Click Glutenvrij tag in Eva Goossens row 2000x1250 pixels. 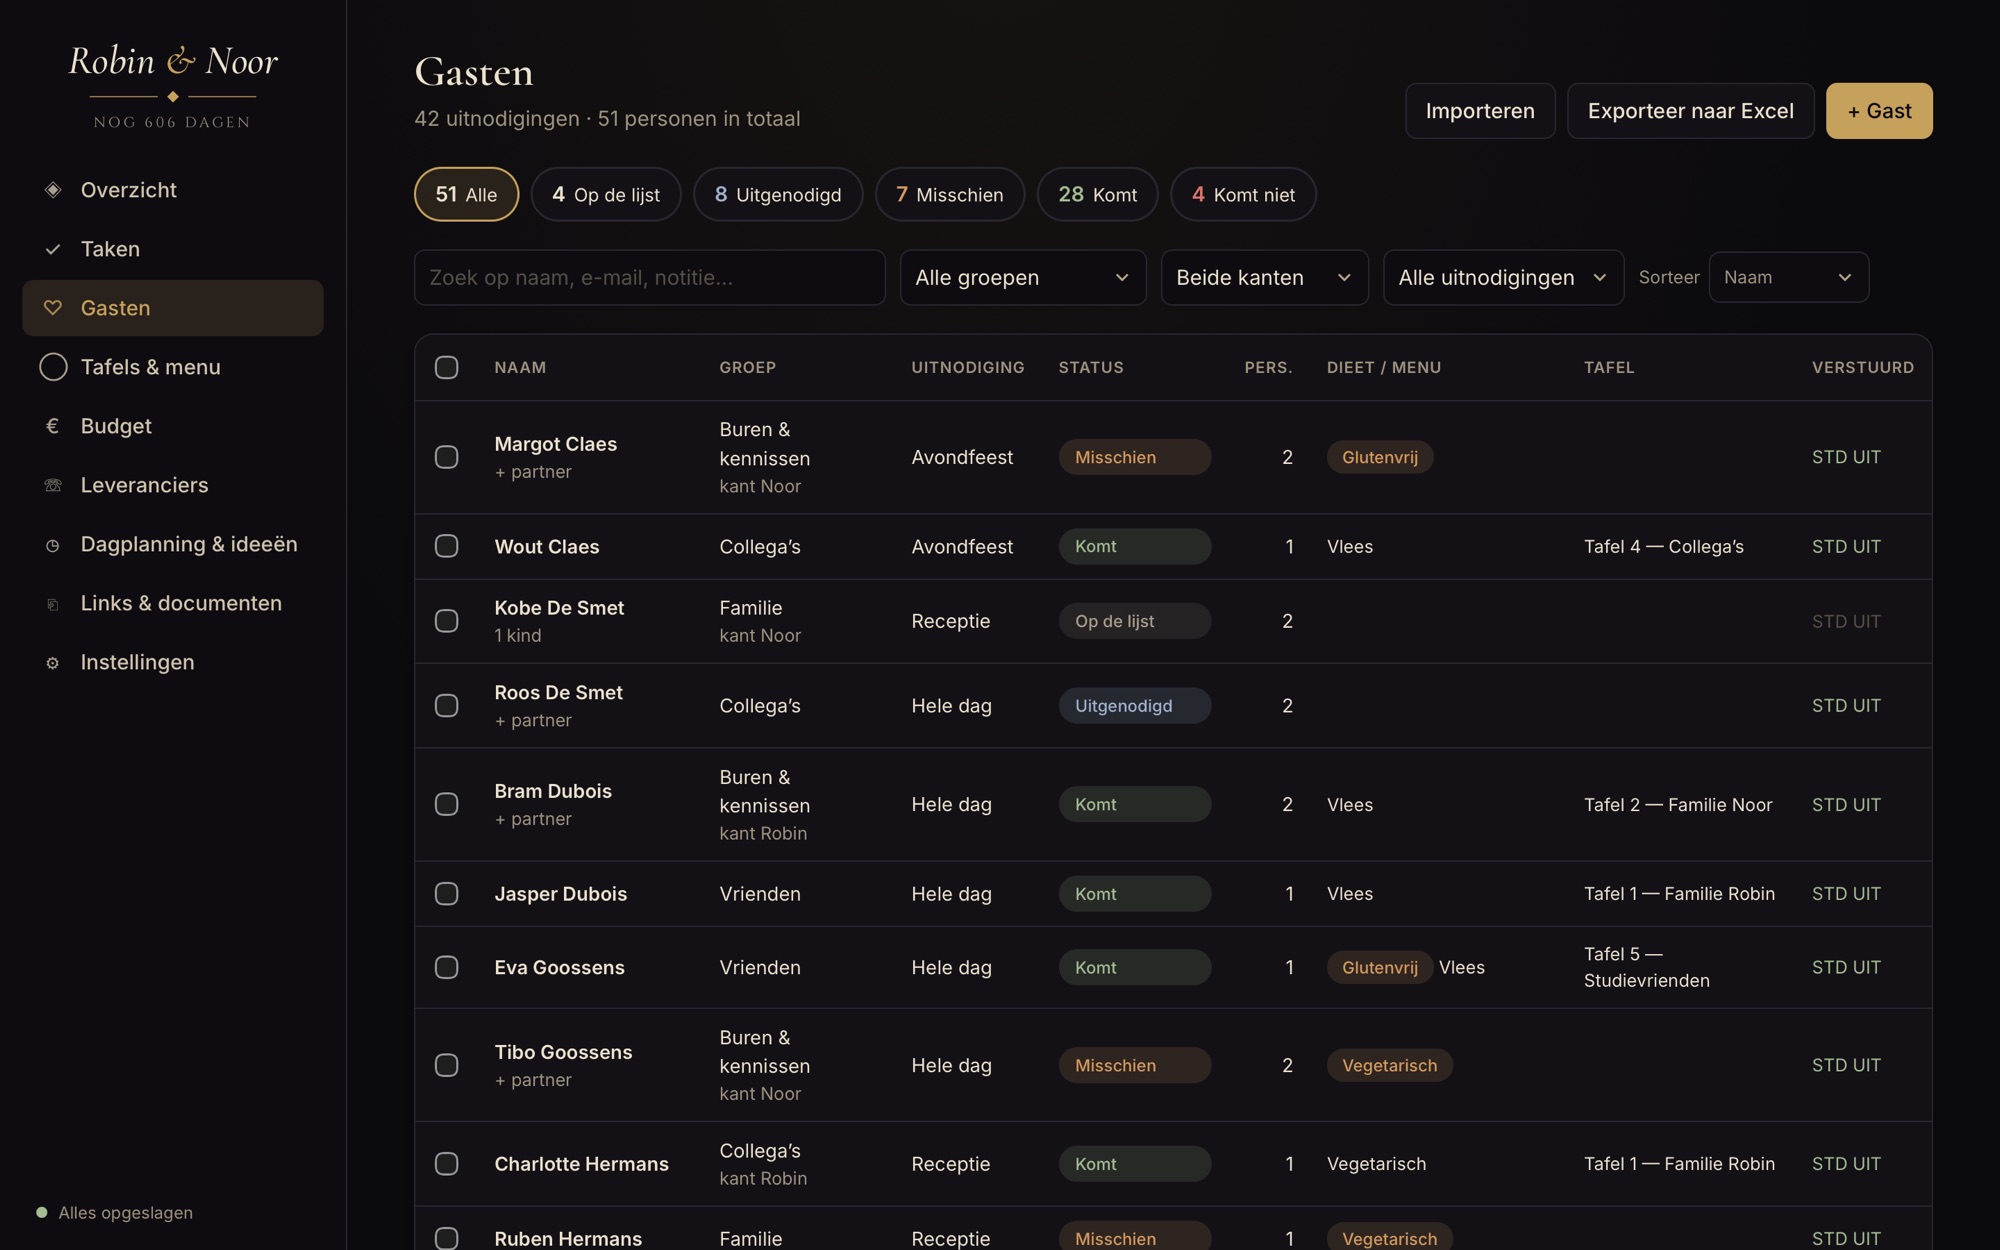[1379, 967]
